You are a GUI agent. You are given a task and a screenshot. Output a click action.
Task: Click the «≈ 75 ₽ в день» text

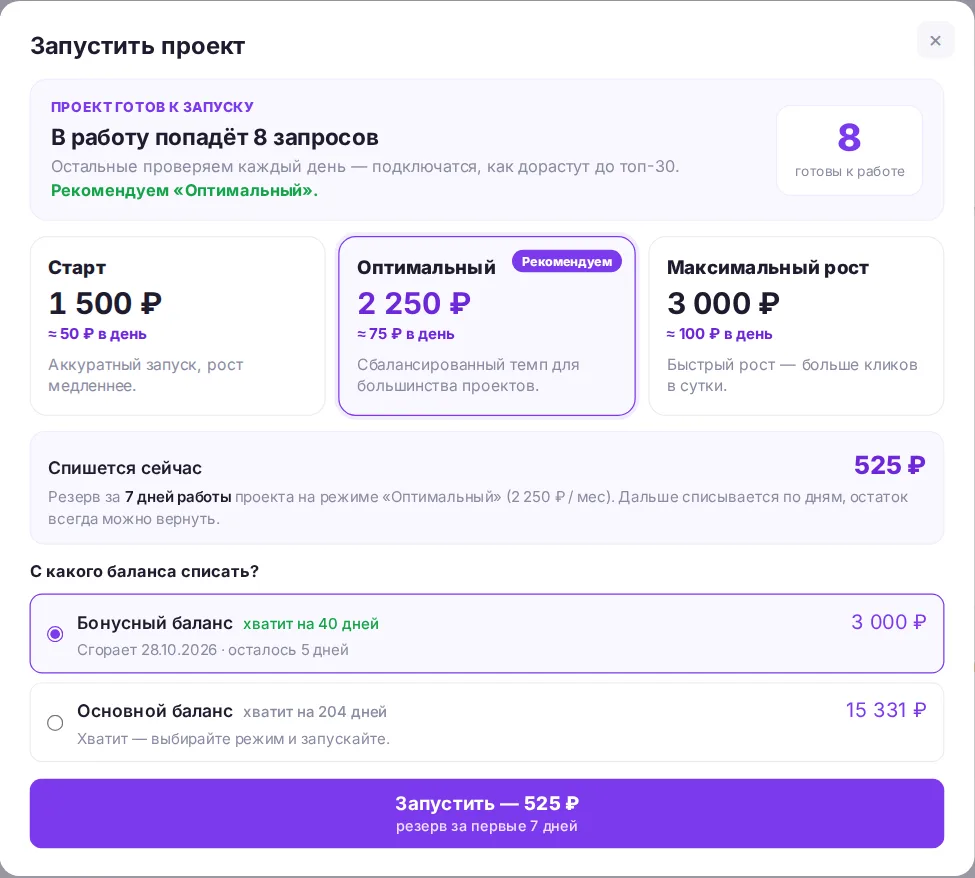pyautogui.click(x=405, y=334)
